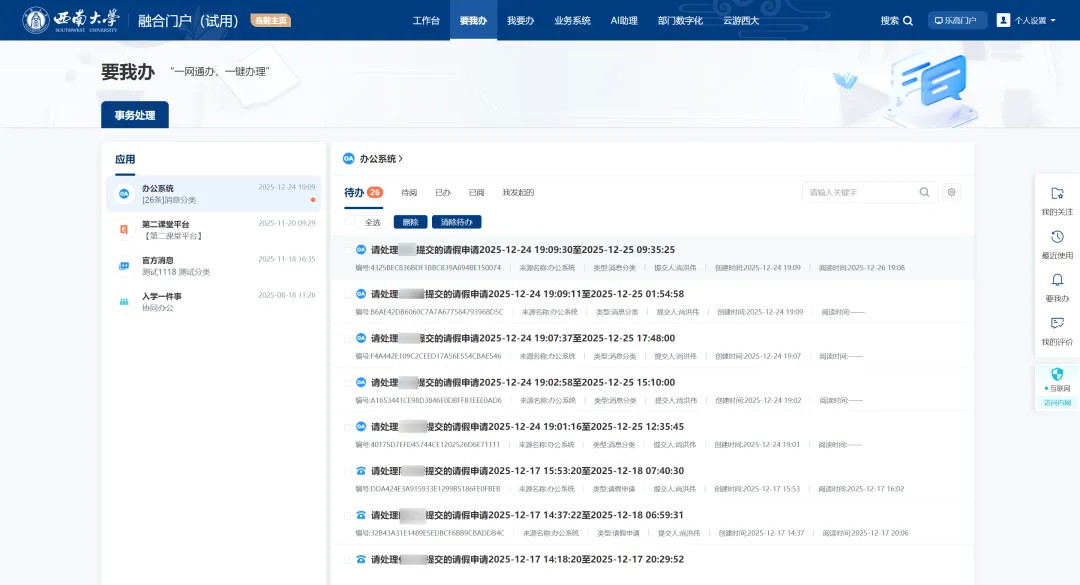The image size is (1080, 585).
Task: Open the 个人设置 dropdown menu
Action: tap(1027, 21)
